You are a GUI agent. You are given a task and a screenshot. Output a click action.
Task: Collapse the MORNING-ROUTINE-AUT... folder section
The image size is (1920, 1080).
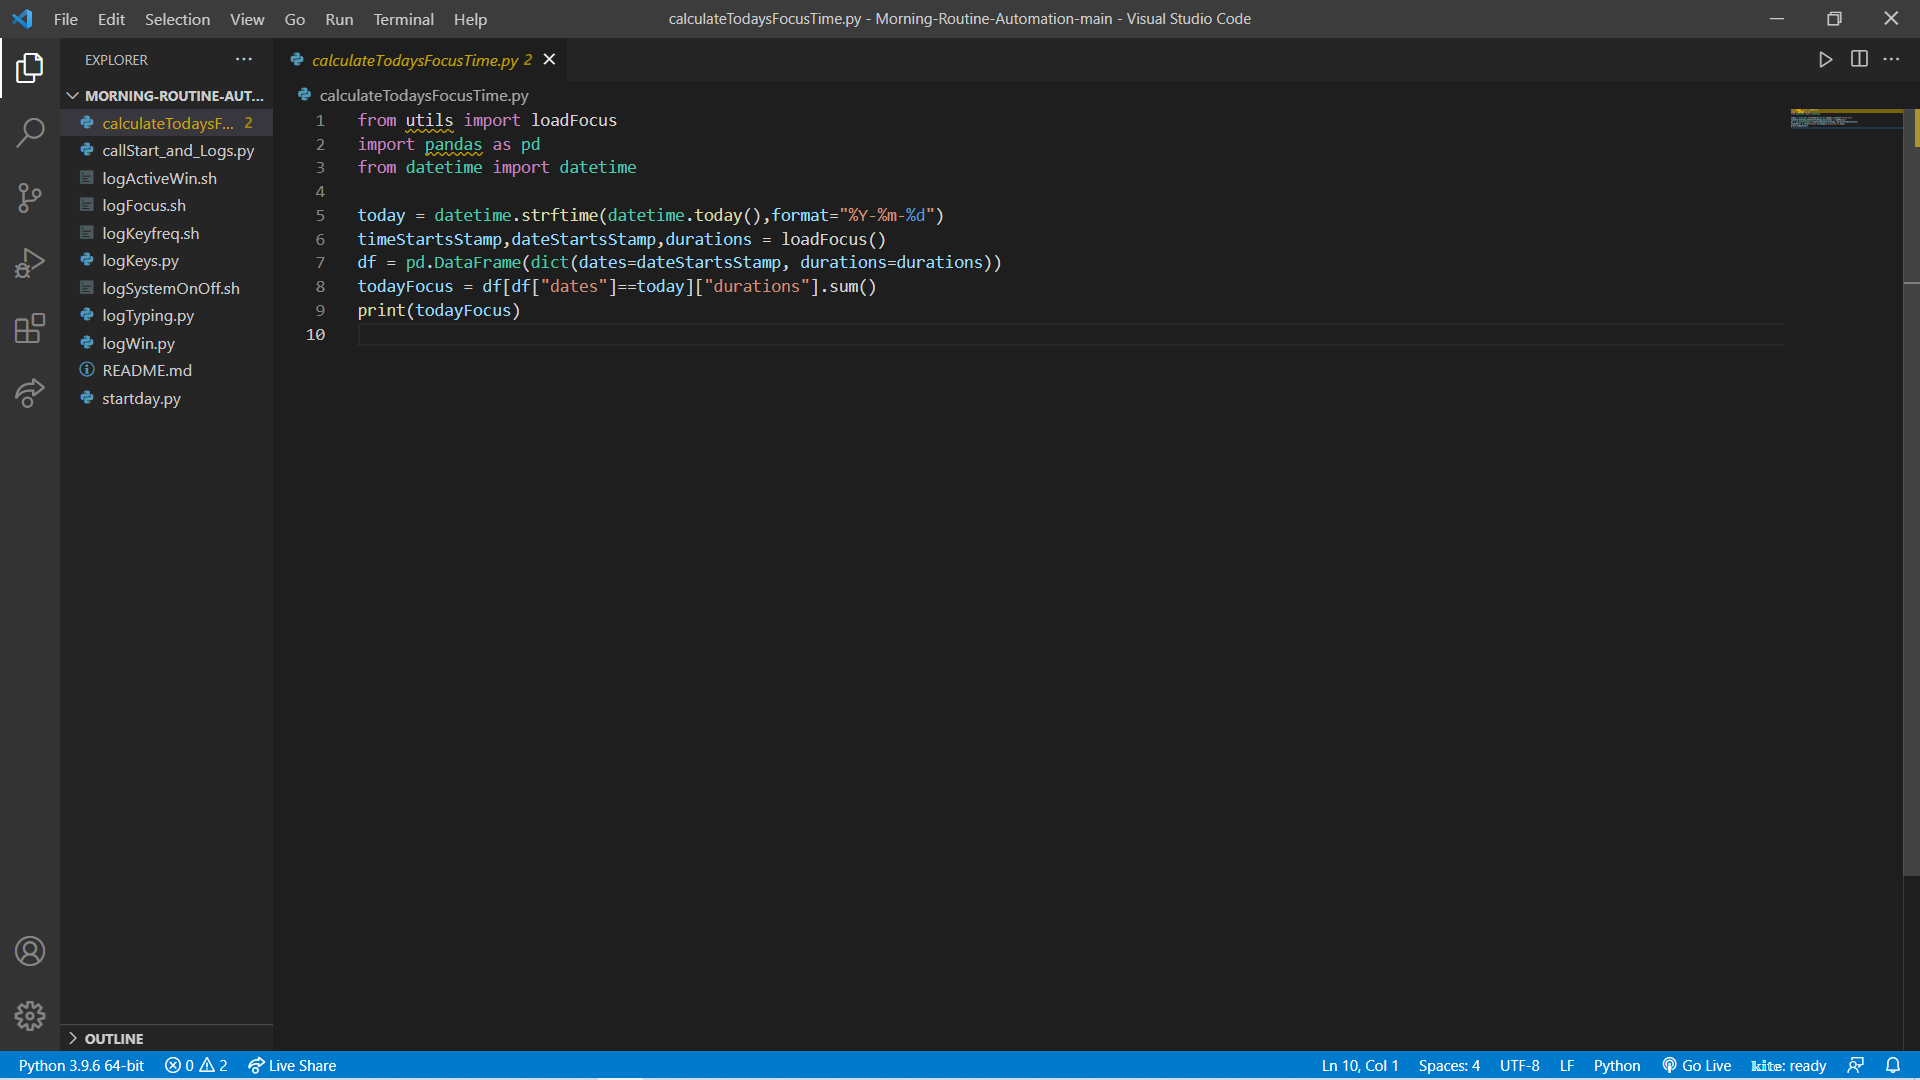73,96
